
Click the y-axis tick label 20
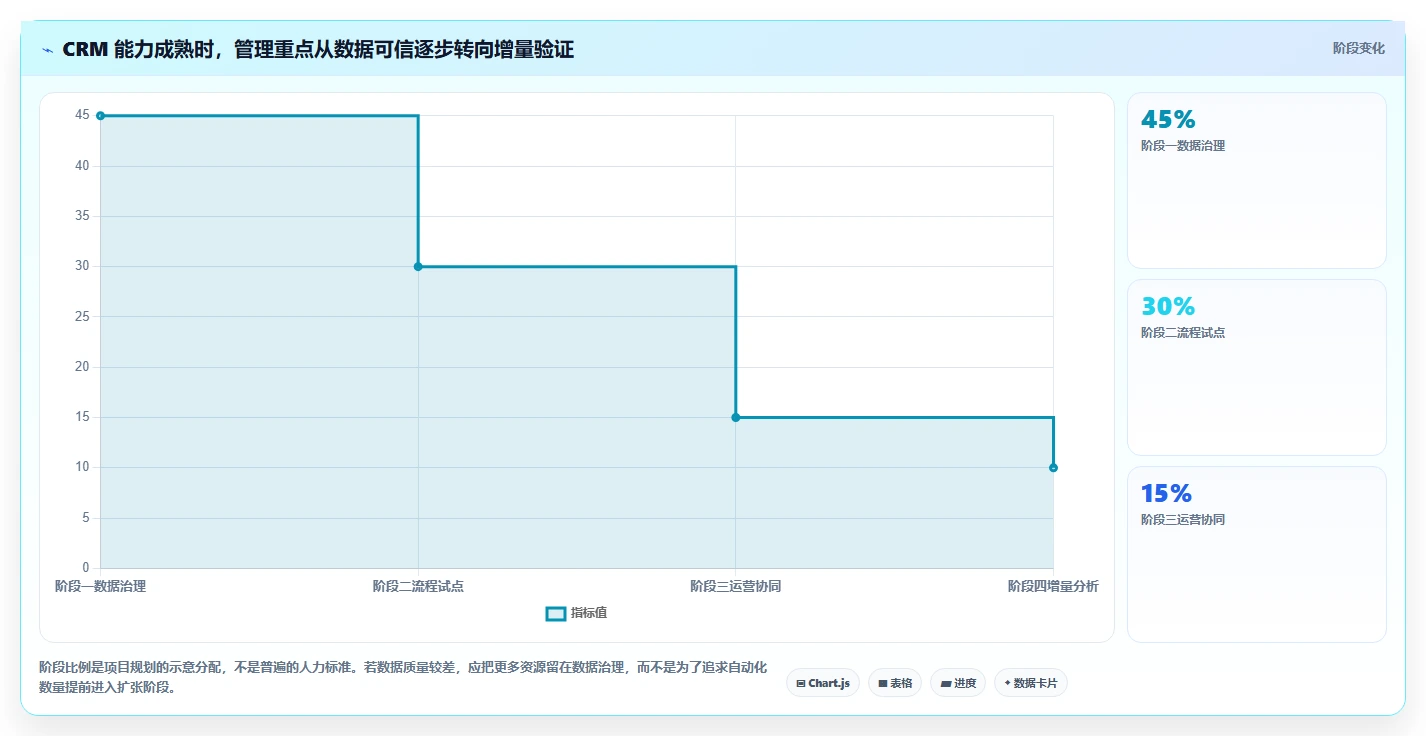[82, 367]
